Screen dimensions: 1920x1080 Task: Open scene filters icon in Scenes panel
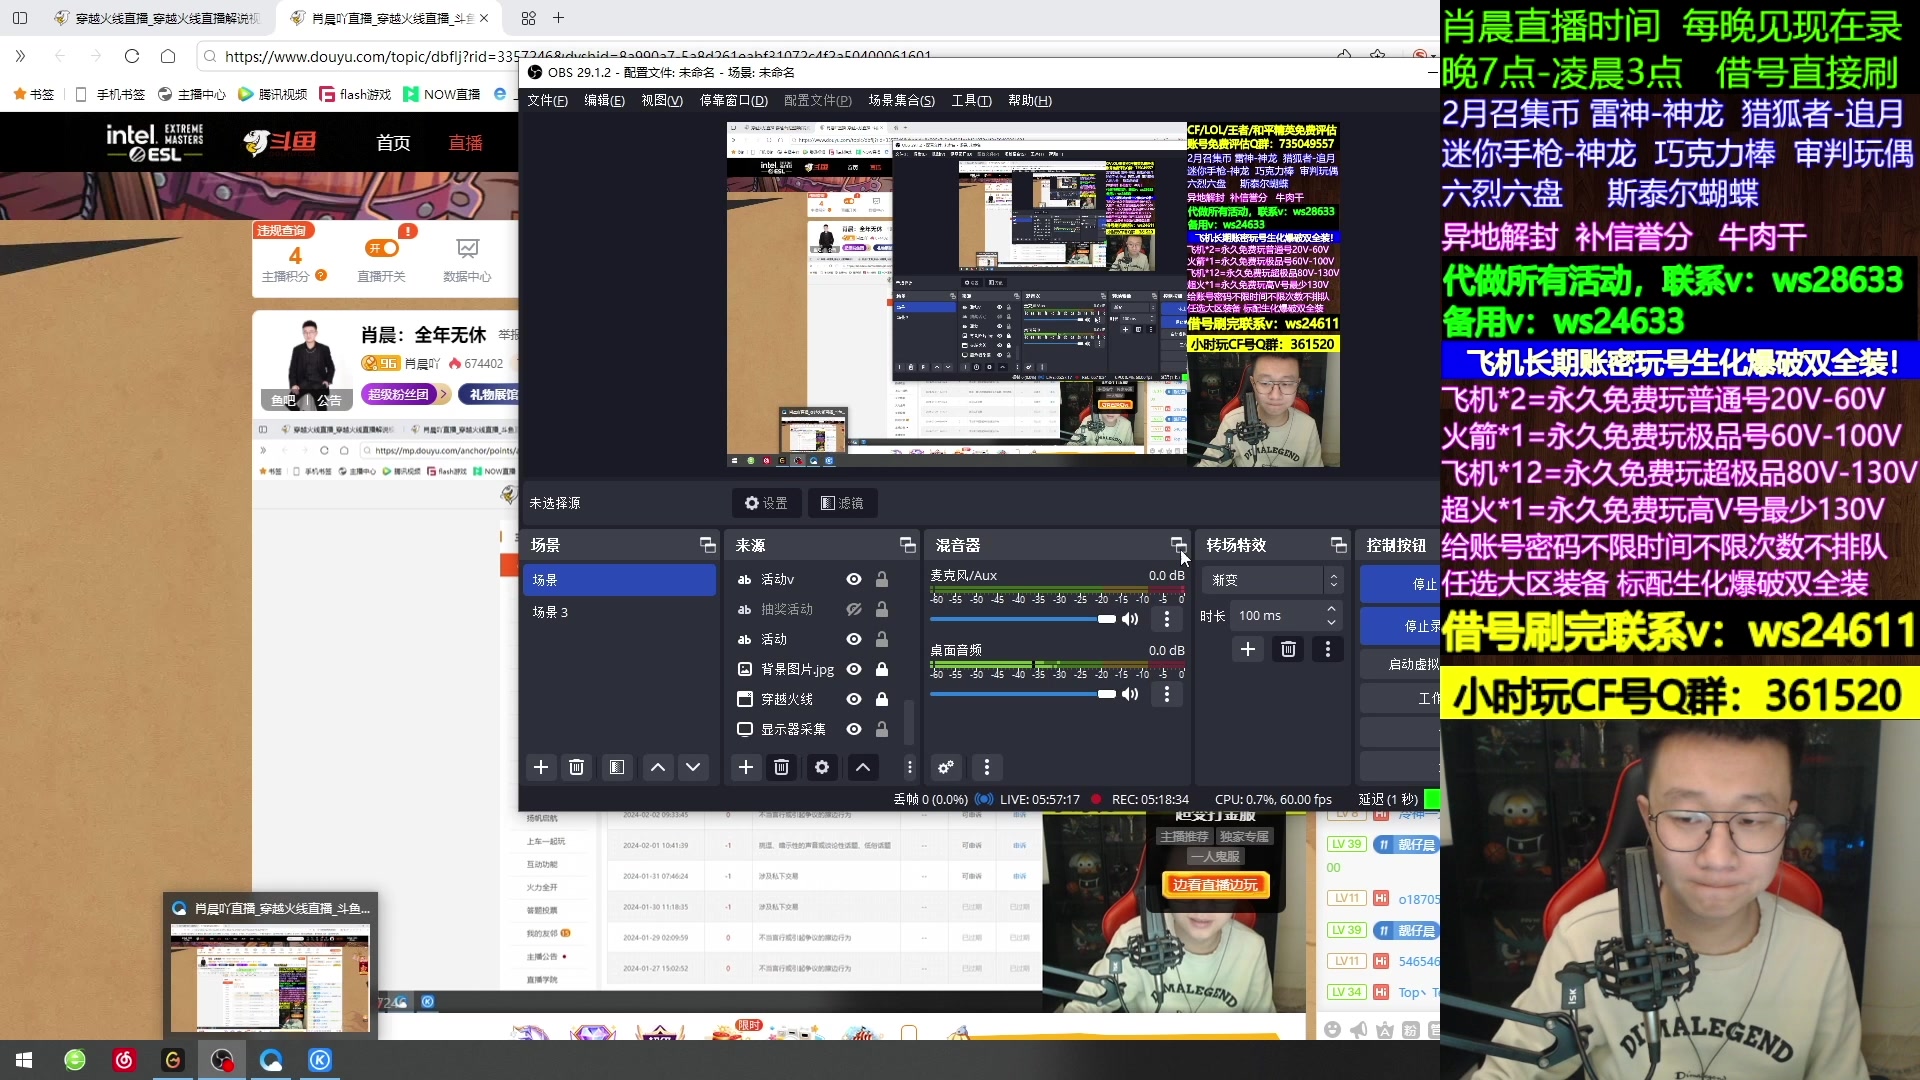(617, 767)
